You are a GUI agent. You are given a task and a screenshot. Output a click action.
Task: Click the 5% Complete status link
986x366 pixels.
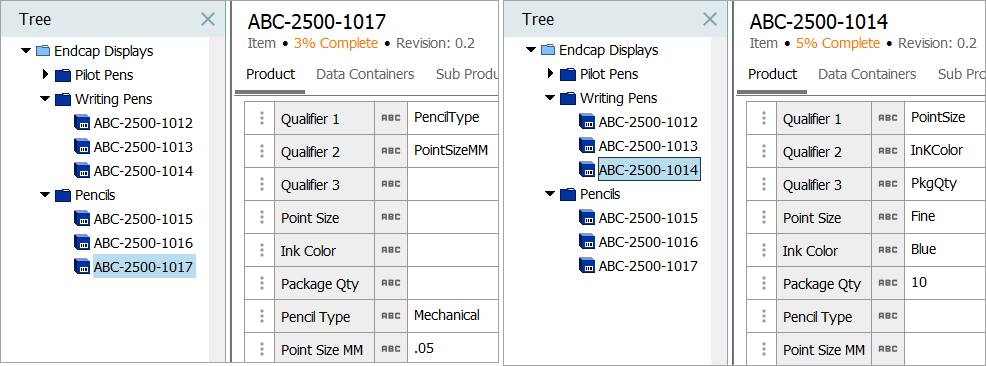[838, 43]
